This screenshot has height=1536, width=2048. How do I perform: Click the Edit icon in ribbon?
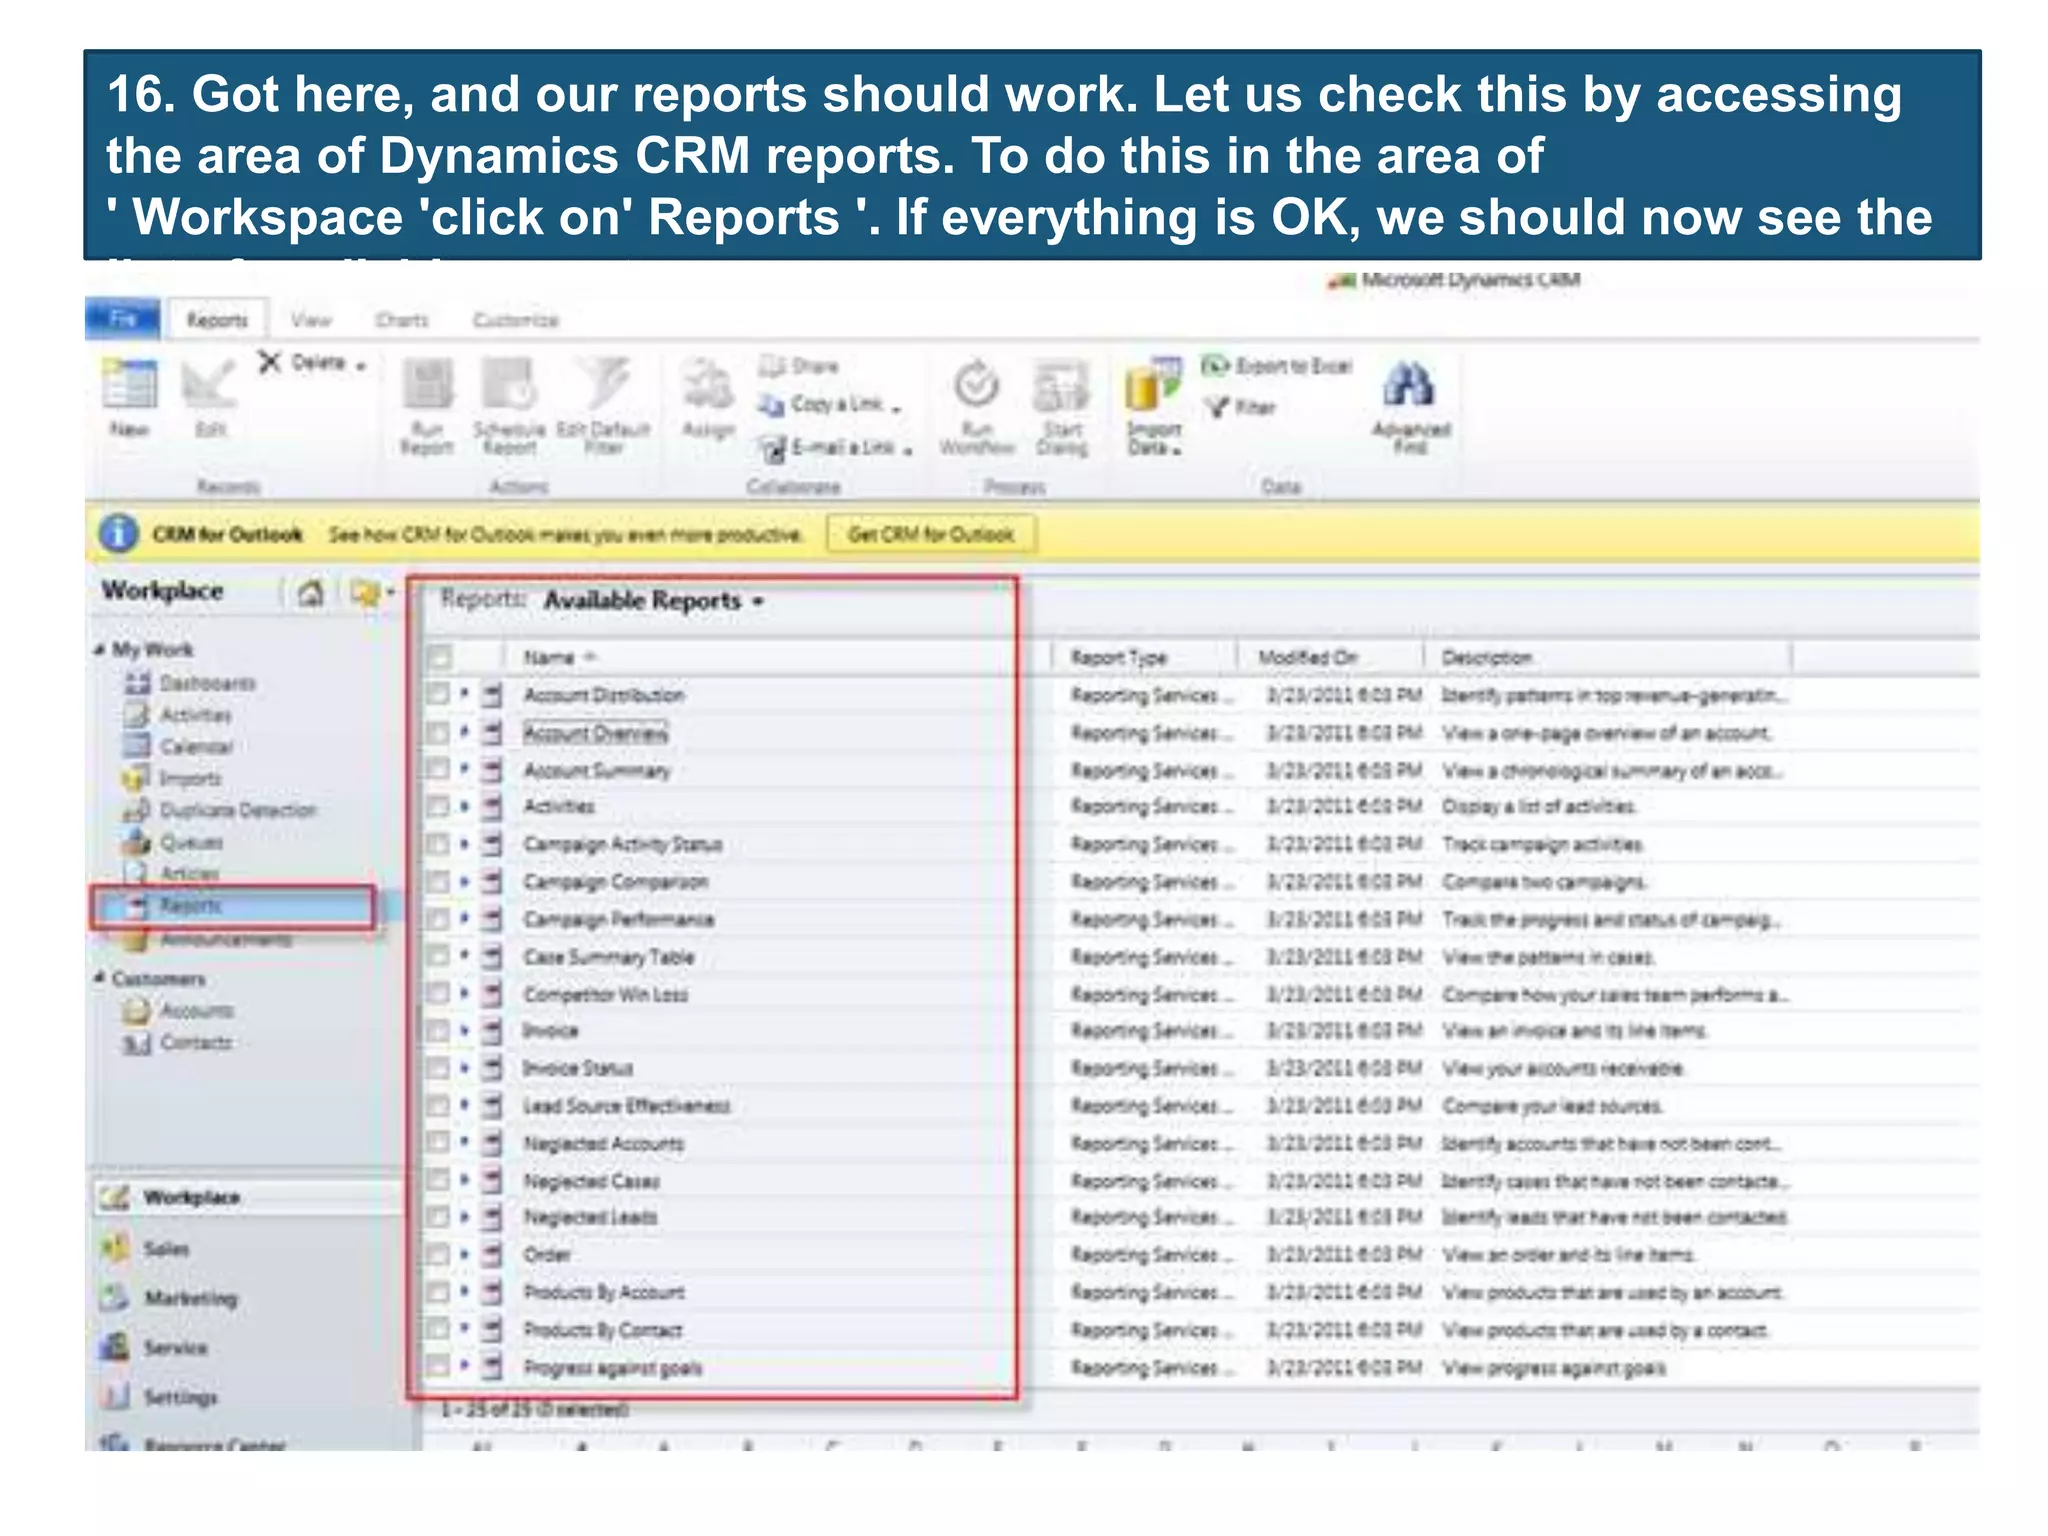[x=208, y=385]
